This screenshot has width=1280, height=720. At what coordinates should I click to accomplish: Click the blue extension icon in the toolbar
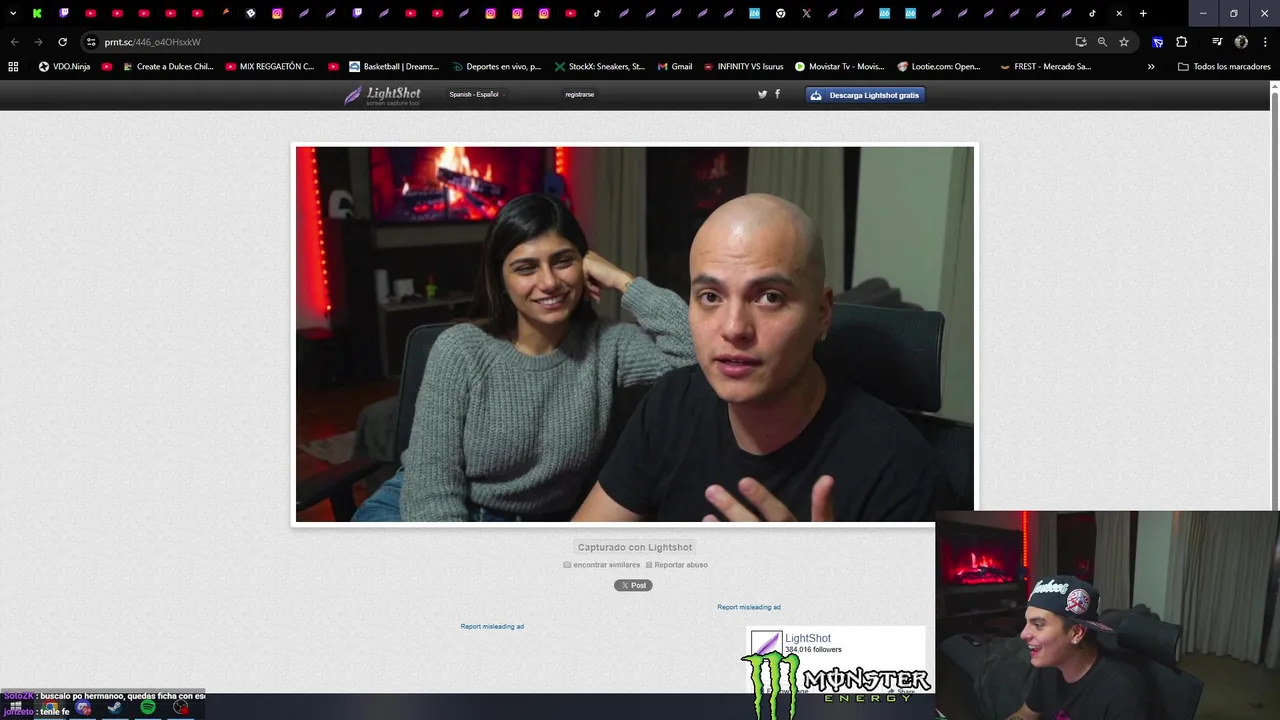tap(1158, 42)
